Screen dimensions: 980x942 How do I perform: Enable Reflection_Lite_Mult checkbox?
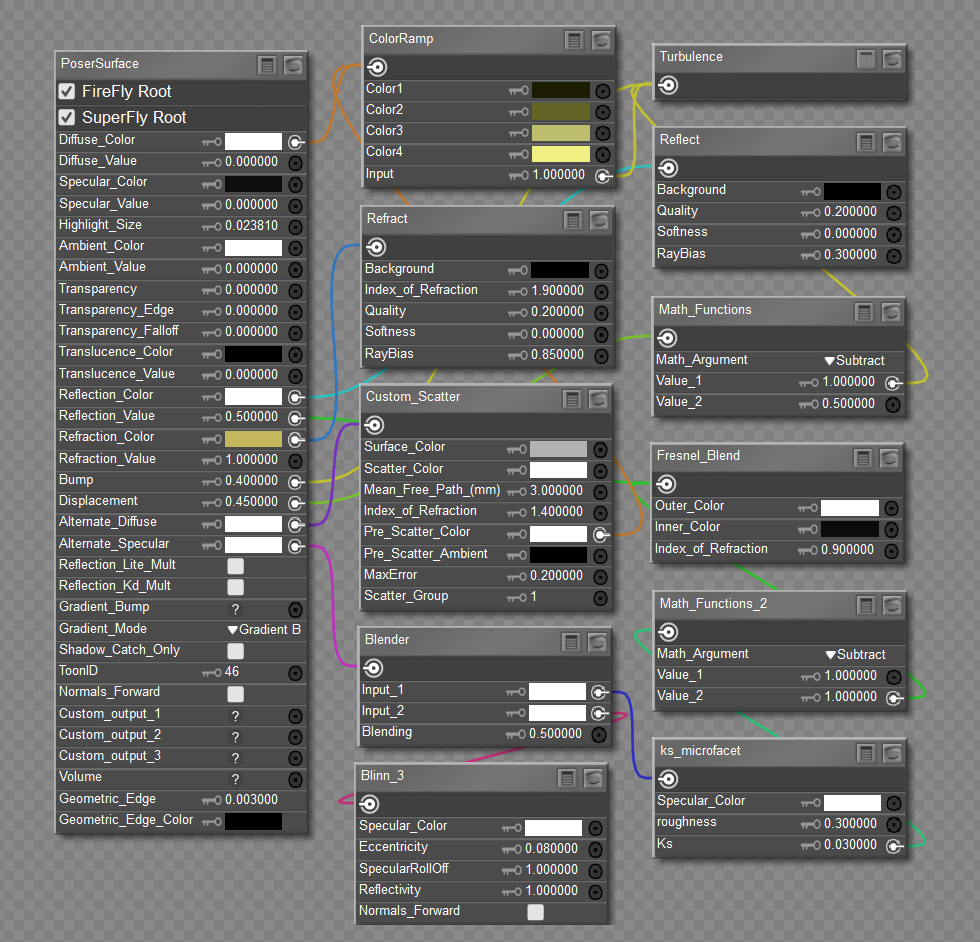[x=236, y=566]
